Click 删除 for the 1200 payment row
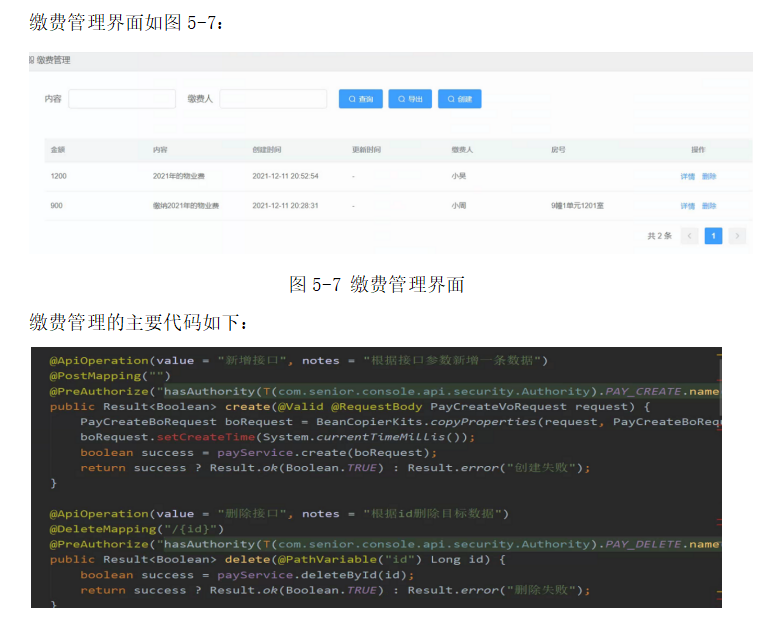 (x=709, y=176)
